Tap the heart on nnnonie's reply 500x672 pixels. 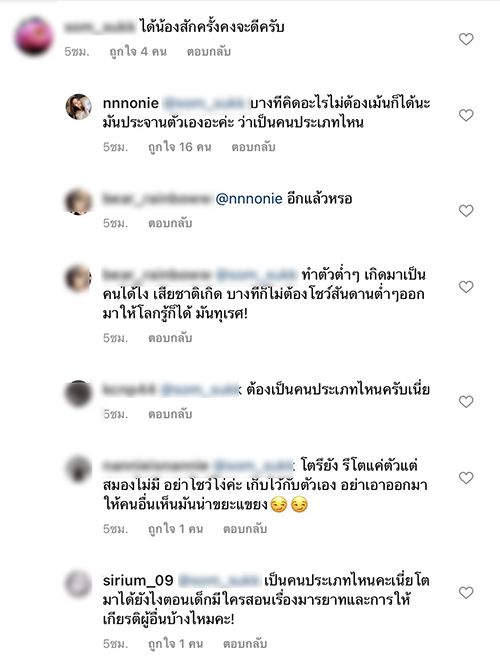point(466,115)
